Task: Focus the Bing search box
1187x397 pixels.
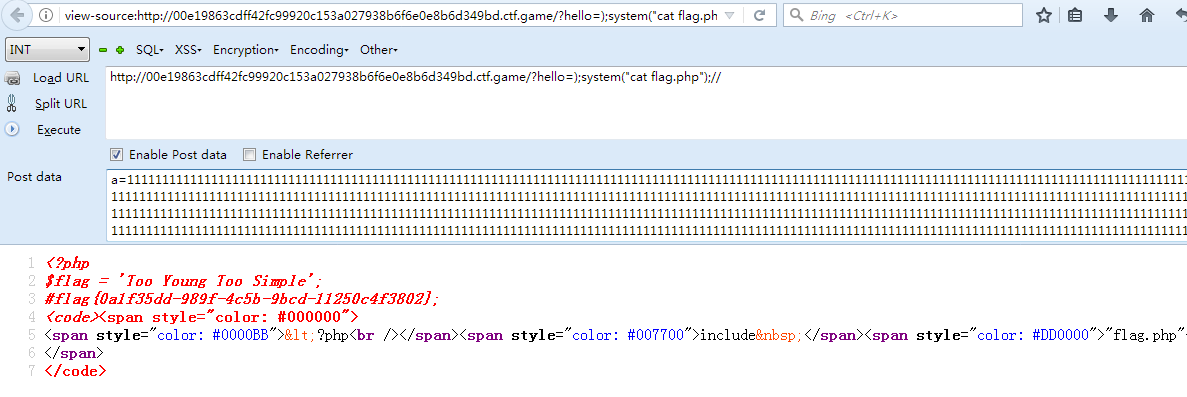Action: 902,15
